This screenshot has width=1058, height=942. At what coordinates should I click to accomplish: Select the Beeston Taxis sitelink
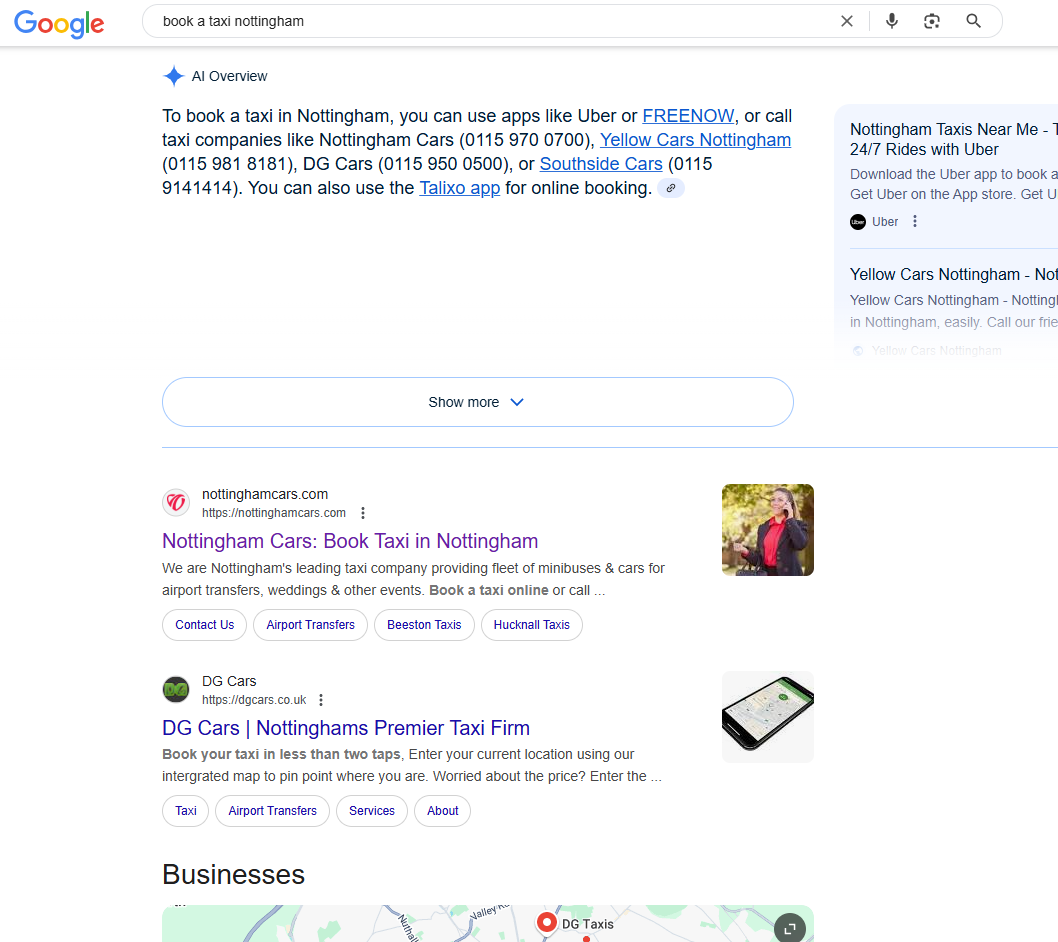[x=424, y=625]
